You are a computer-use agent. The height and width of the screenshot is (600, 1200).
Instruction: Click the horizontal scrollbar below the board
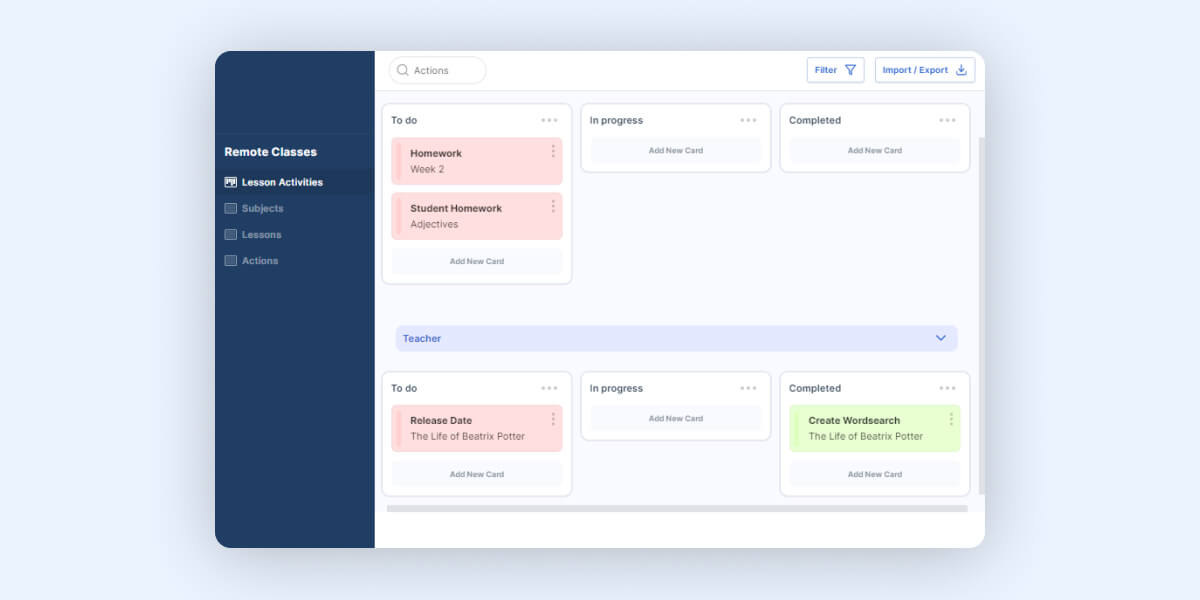point(676,508)
